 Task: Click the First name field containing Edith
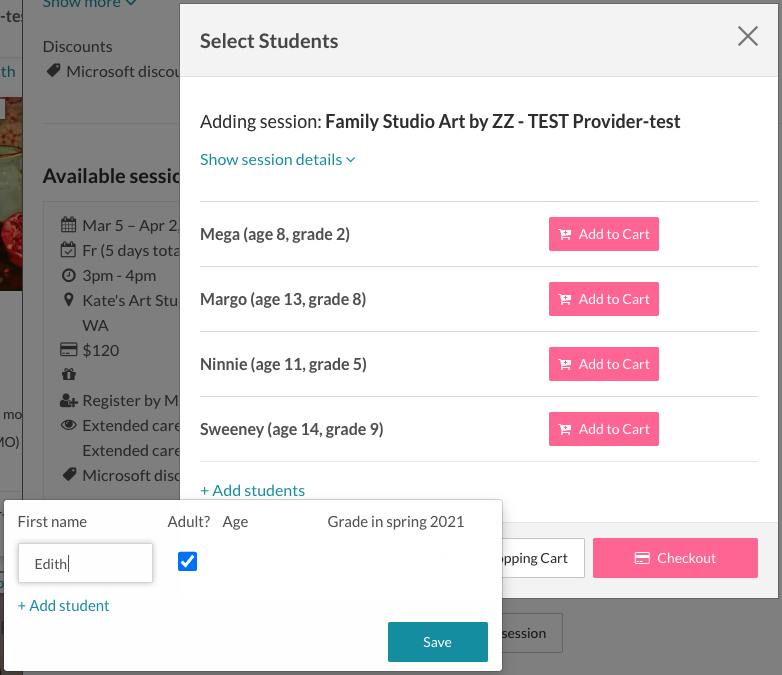click(85, 563)
